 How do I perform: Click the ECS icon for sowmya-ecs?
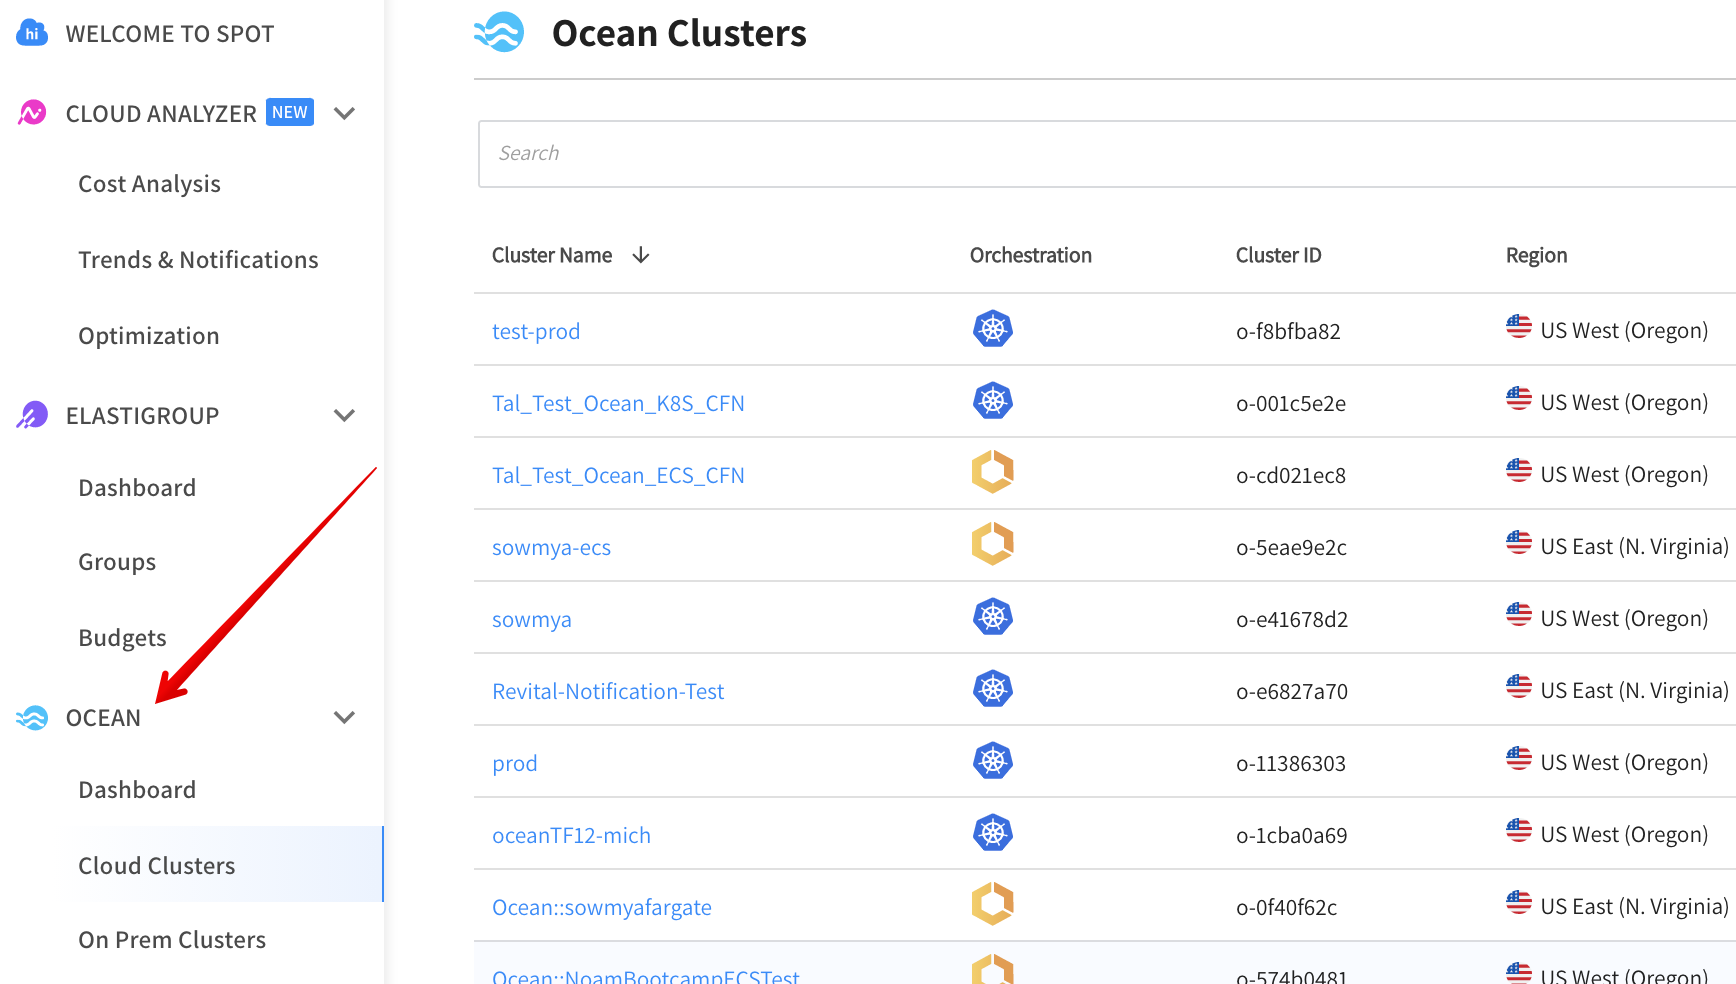click(992, 544)
